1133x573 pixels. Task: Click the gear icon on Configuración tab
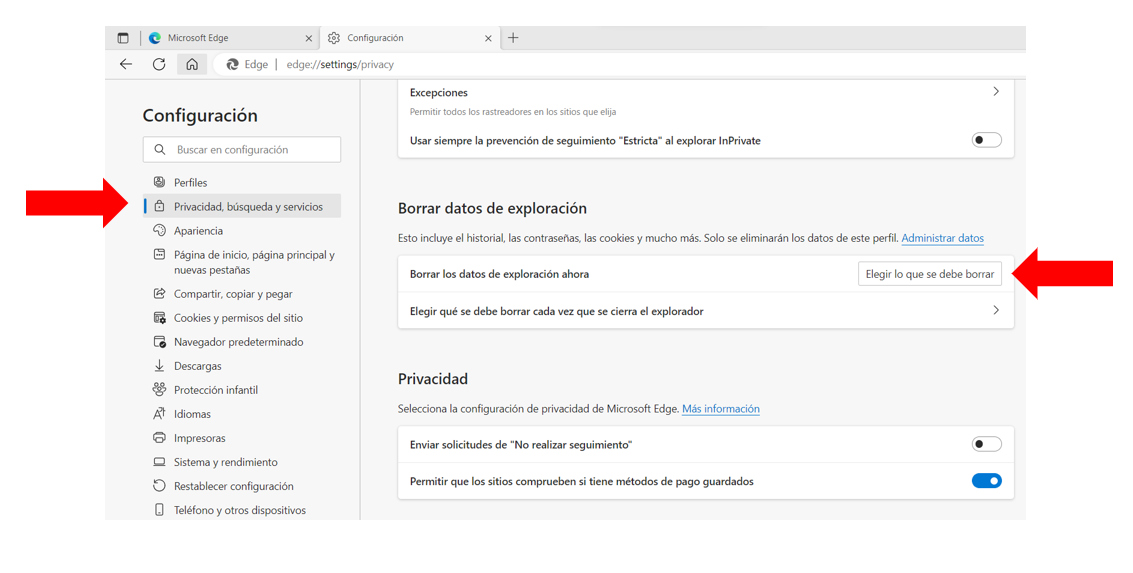[x=334, y=38]
